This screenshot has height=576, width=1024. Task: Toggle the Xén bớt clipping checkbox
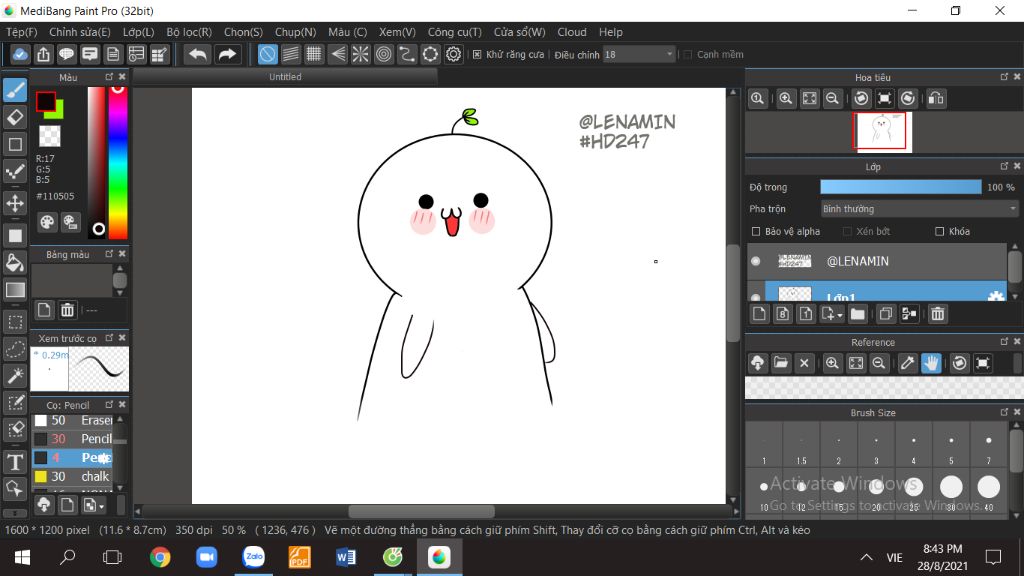[x=848, y=231]
